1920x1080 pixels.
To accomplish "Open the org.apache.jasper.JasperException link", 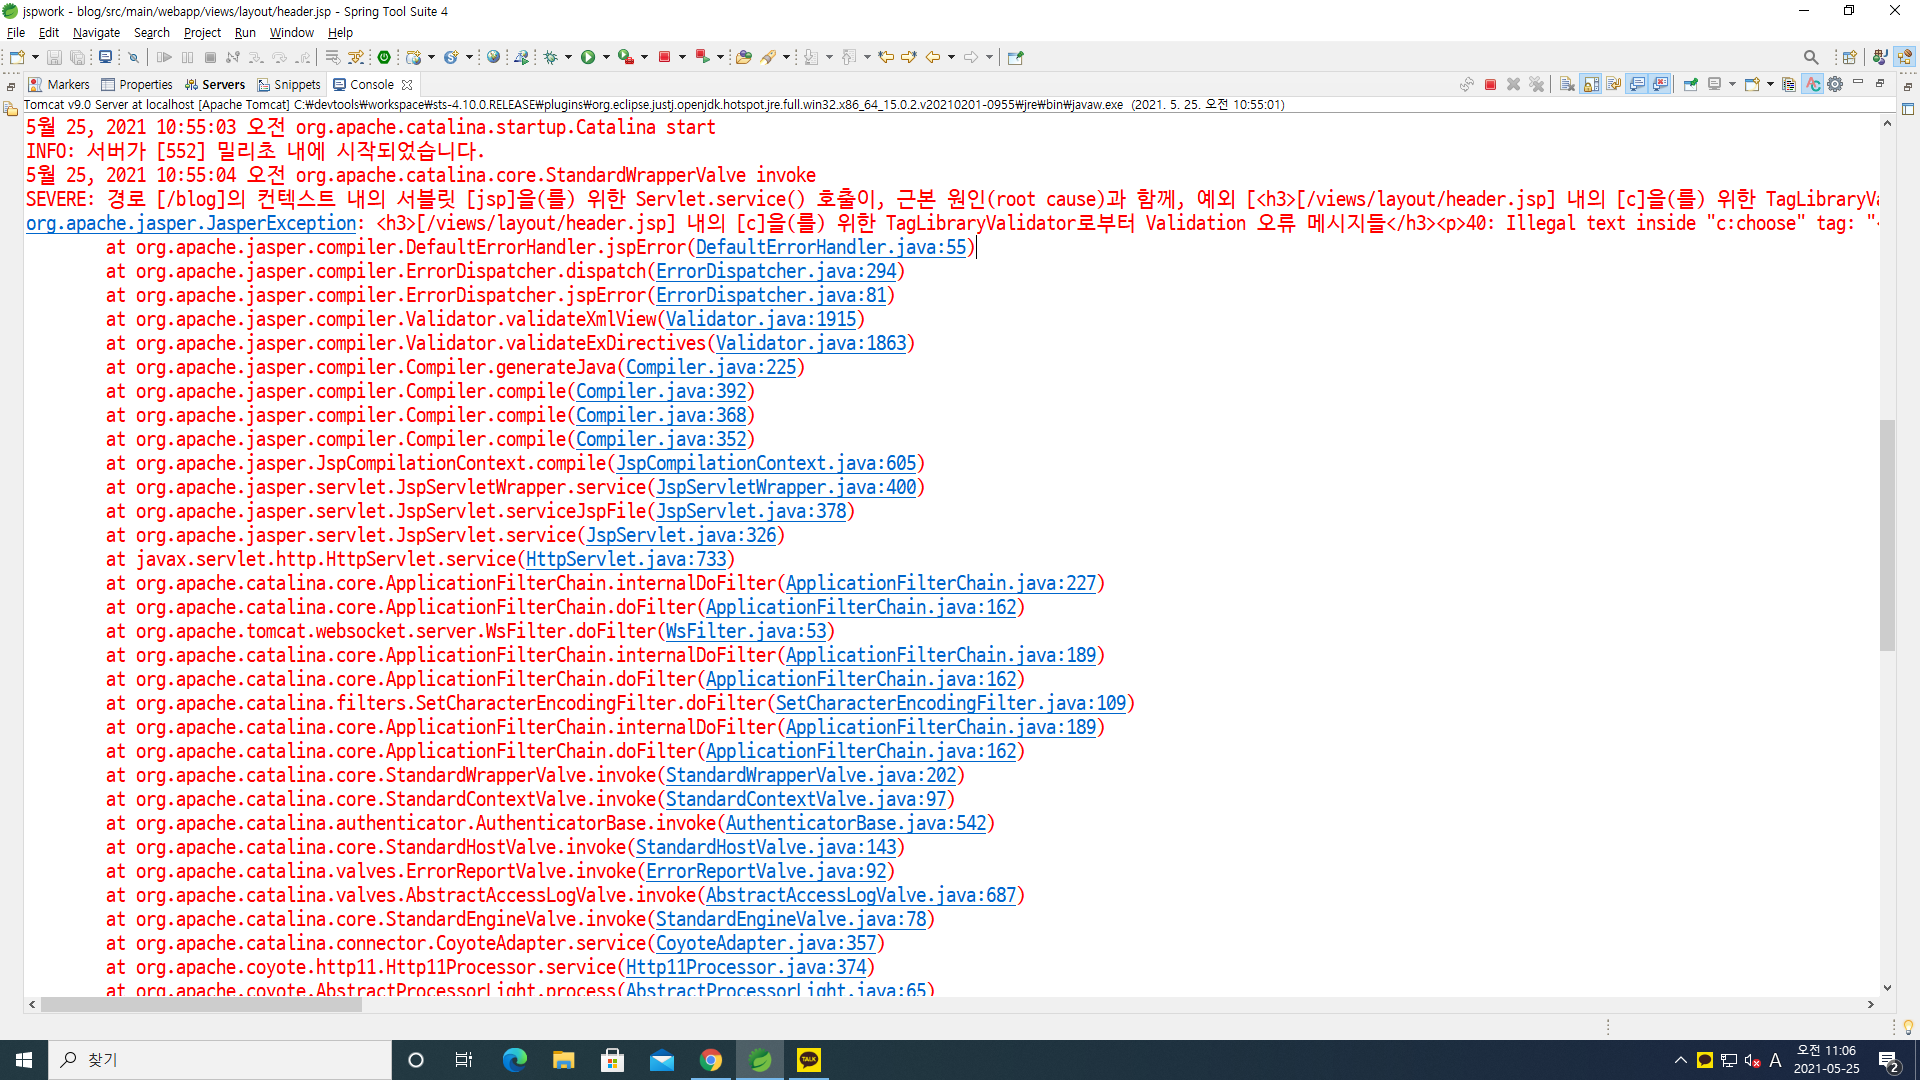I will point(191,223).
